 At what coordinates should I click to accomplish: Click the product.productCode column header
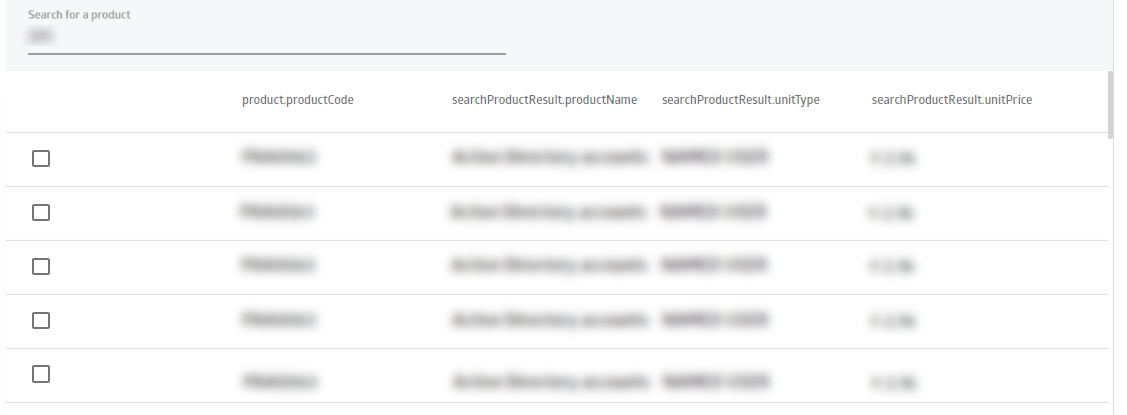pos(298,100)
